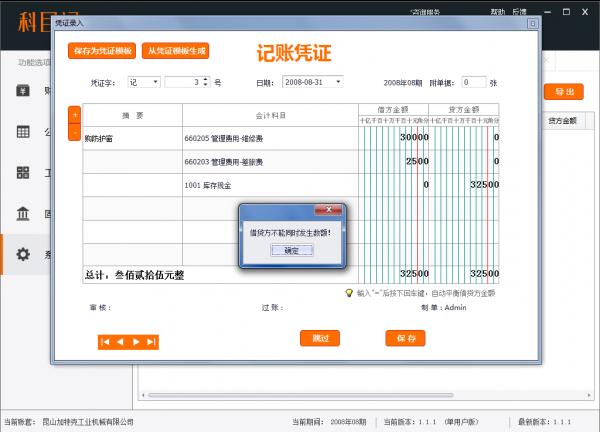The image size is (600, 432).
Task: Click the 保存 button
Action: pyautogui.click(x=405, y=338)
